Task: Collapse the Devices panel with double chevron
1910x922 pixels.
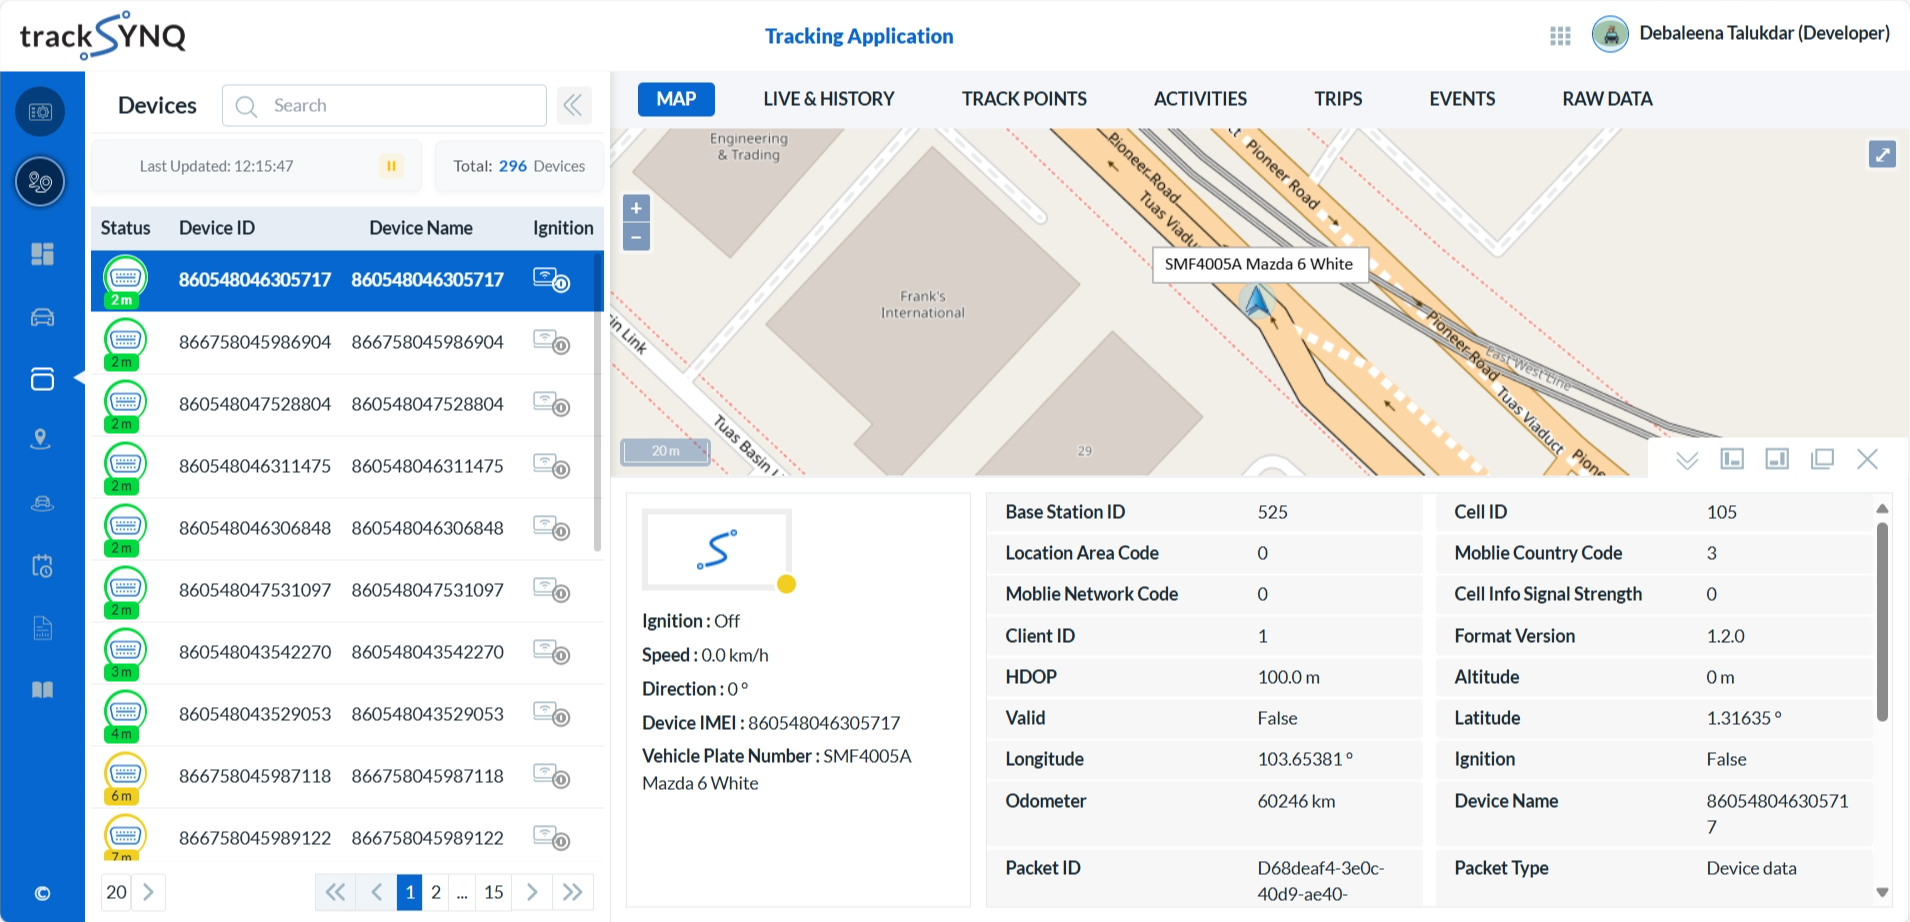Action: click(573, 105)
